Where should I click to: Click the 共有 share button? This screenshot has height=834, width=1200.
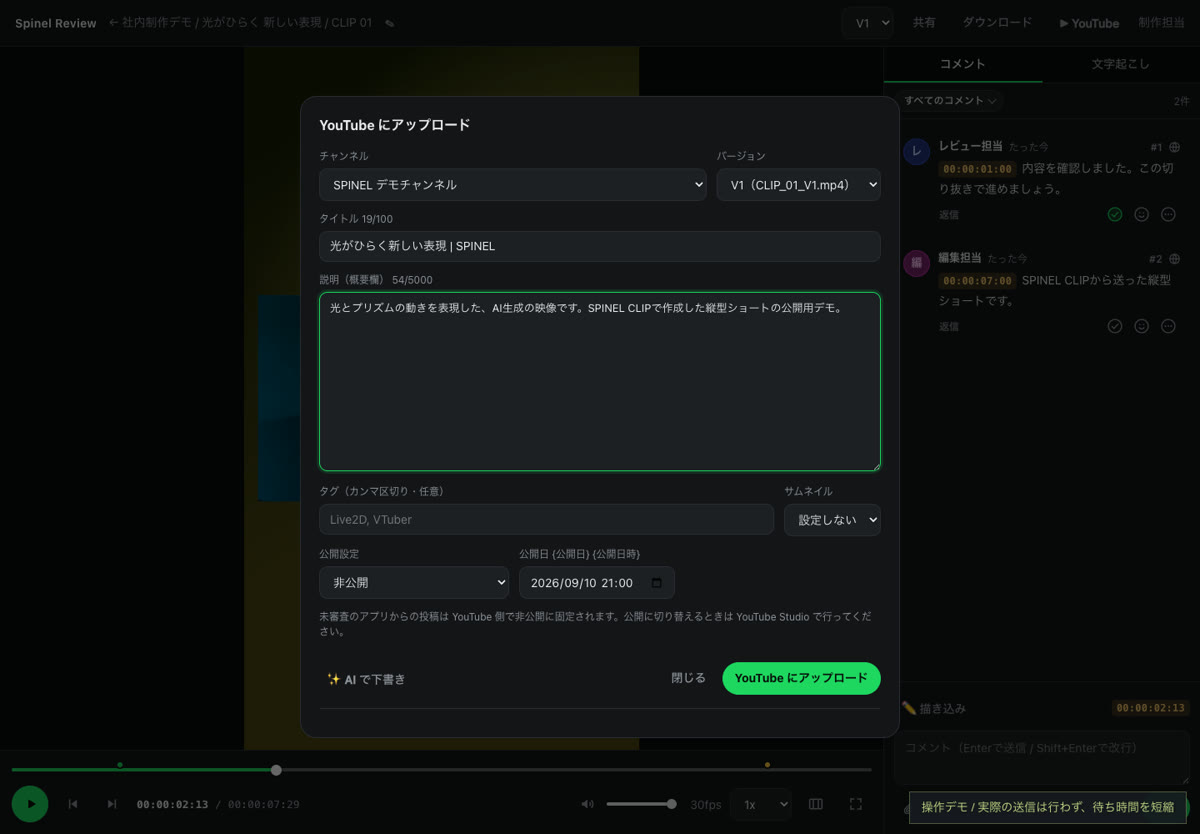924,23
